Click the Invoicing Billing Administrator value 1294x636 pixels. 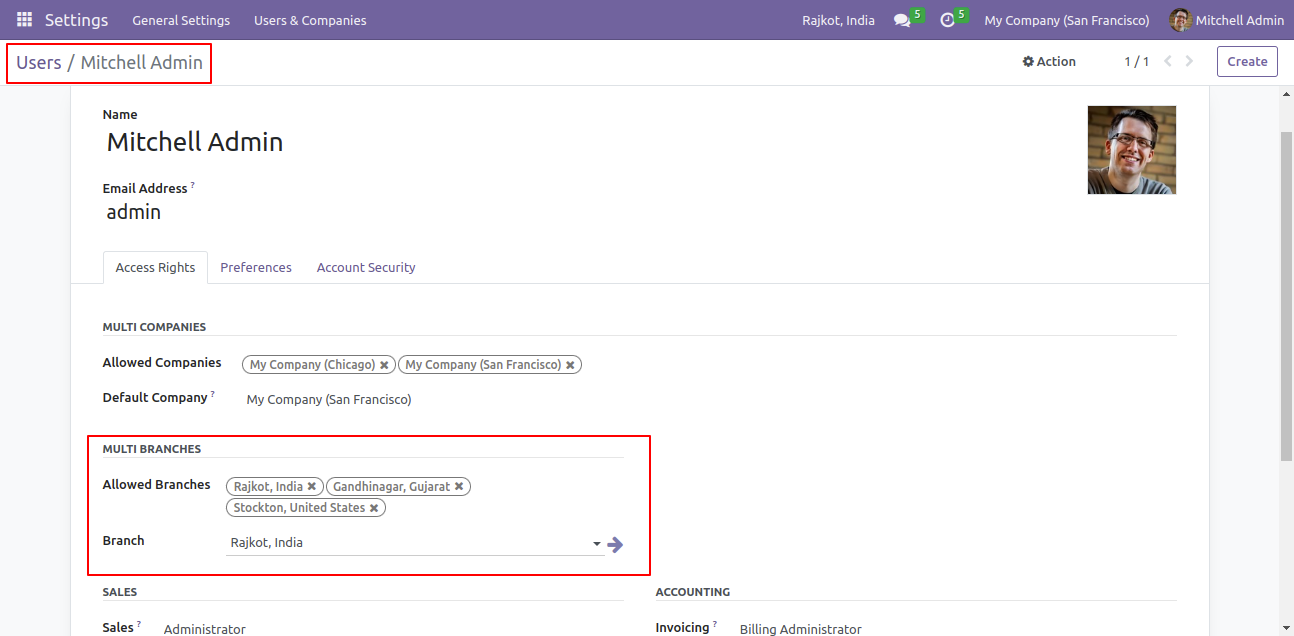(801, 629)
